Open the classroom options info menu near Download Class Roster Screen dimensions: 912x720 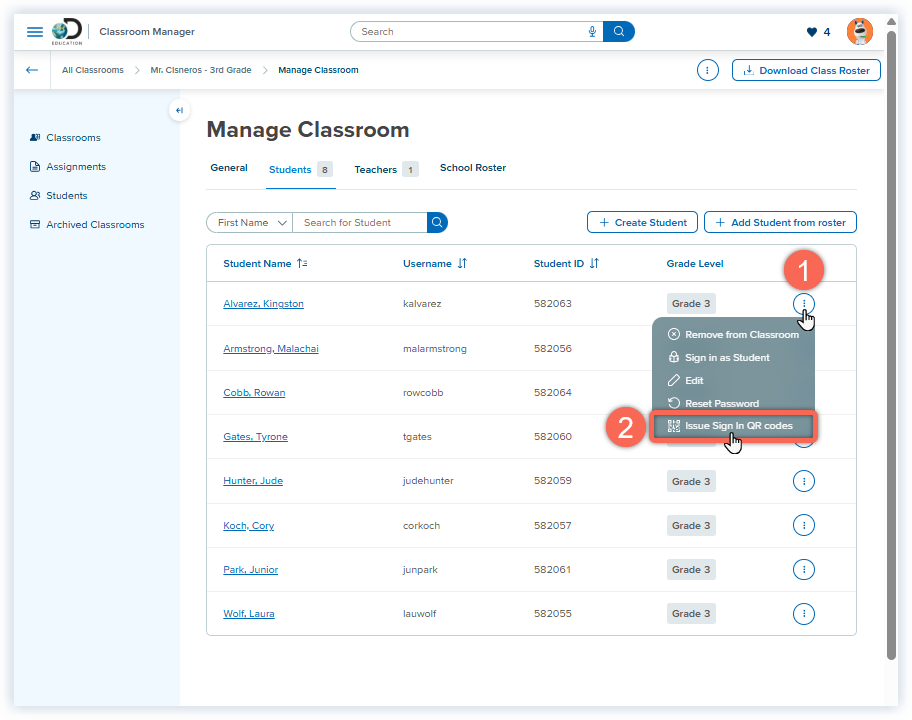point(708,70)
